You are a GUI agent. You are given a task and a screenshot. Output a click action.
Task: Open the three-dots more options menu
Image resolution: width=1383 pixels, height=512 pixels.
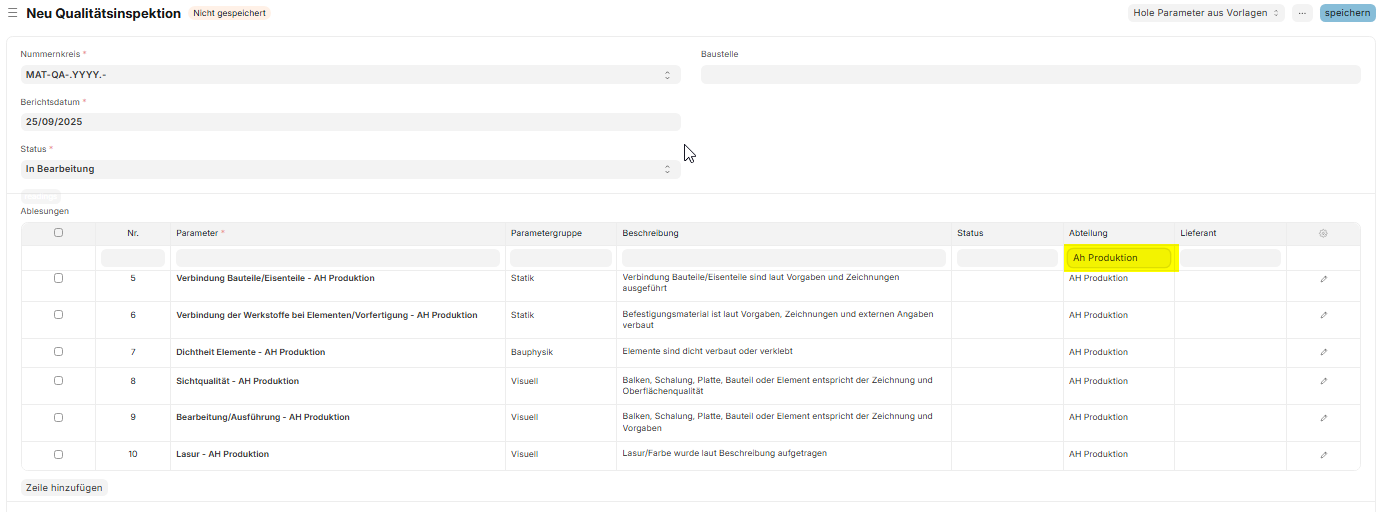[x=1301, y=13]
